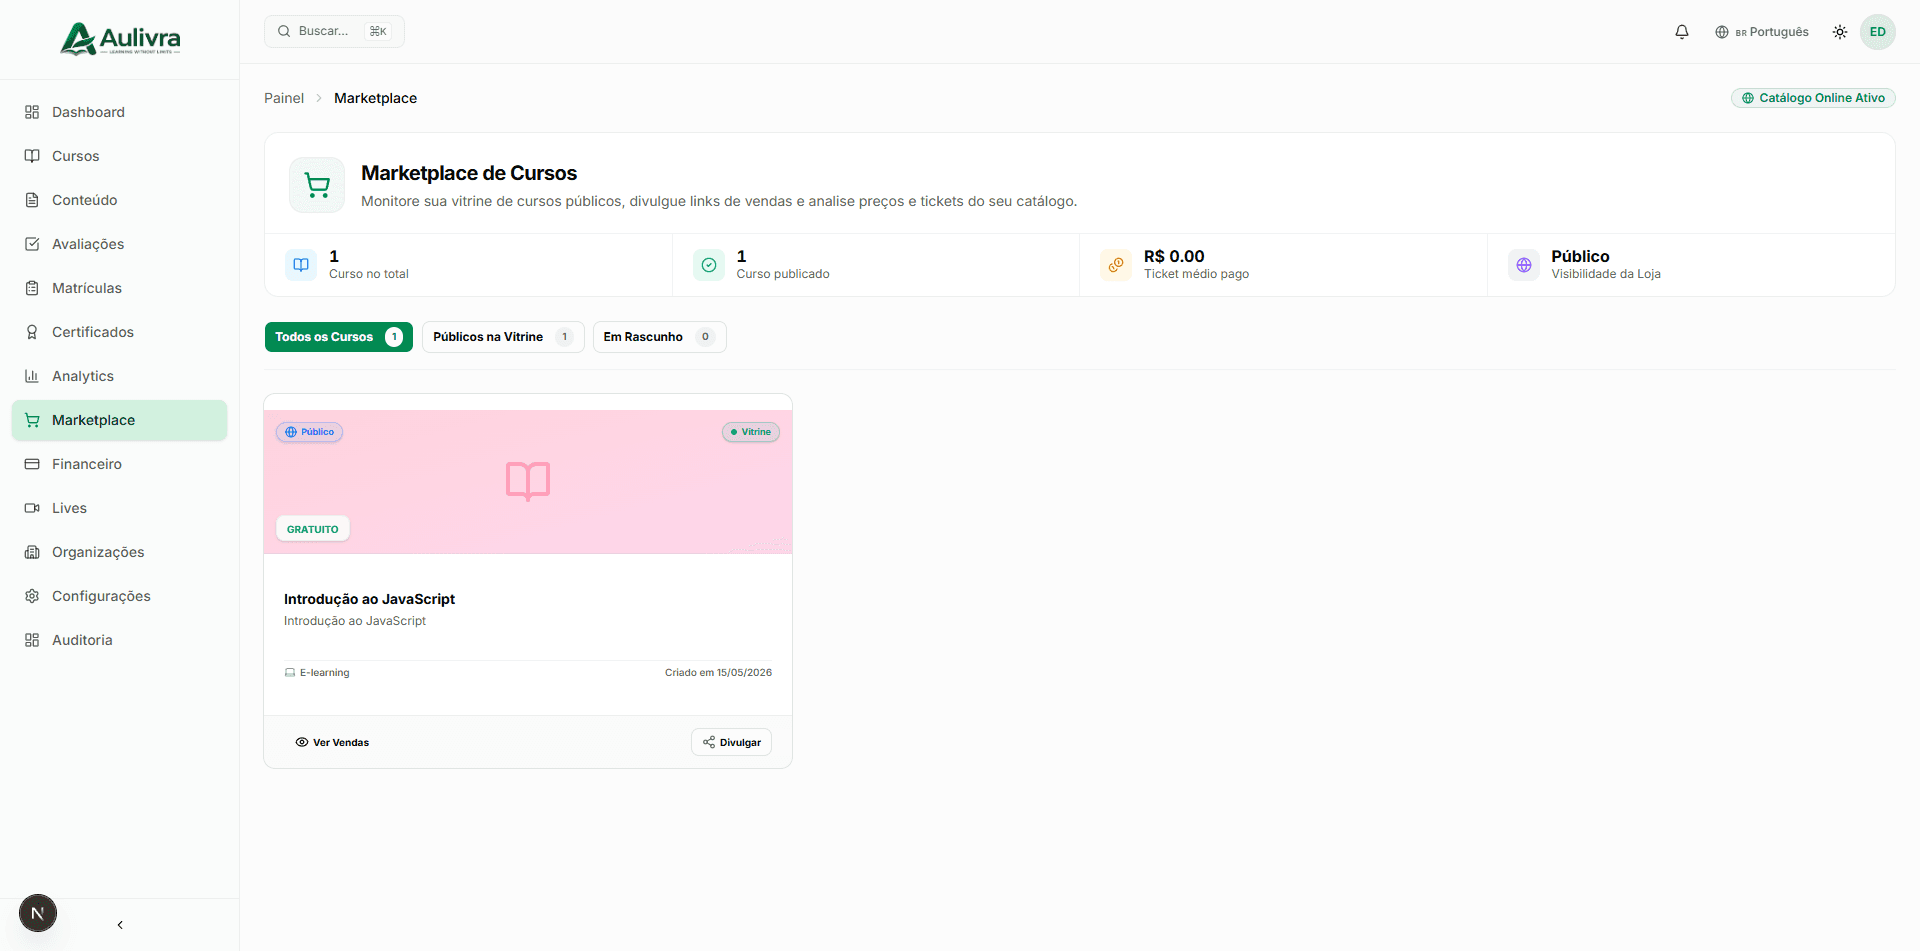Click the E-learning label
Viewport: 1920px width, 951px height.
[317, 673]
